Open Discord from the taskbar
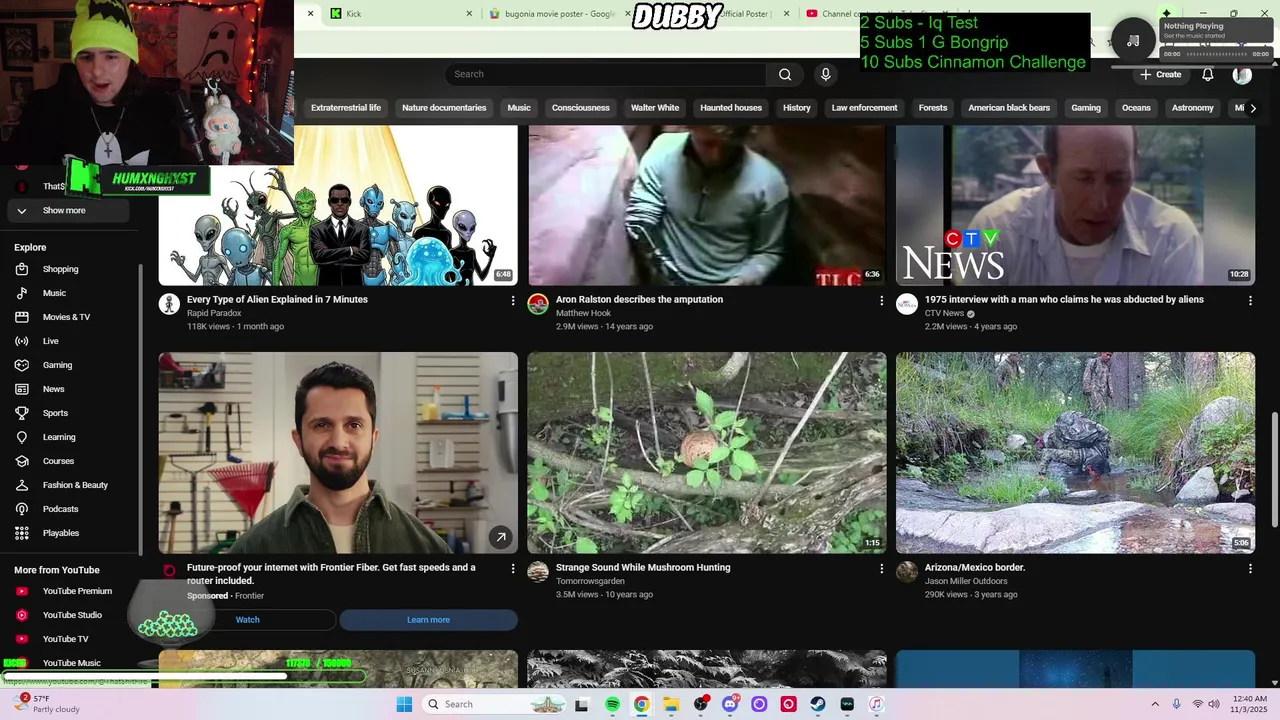The height and width of the screenshot is (720, 1280). point(730,704)
